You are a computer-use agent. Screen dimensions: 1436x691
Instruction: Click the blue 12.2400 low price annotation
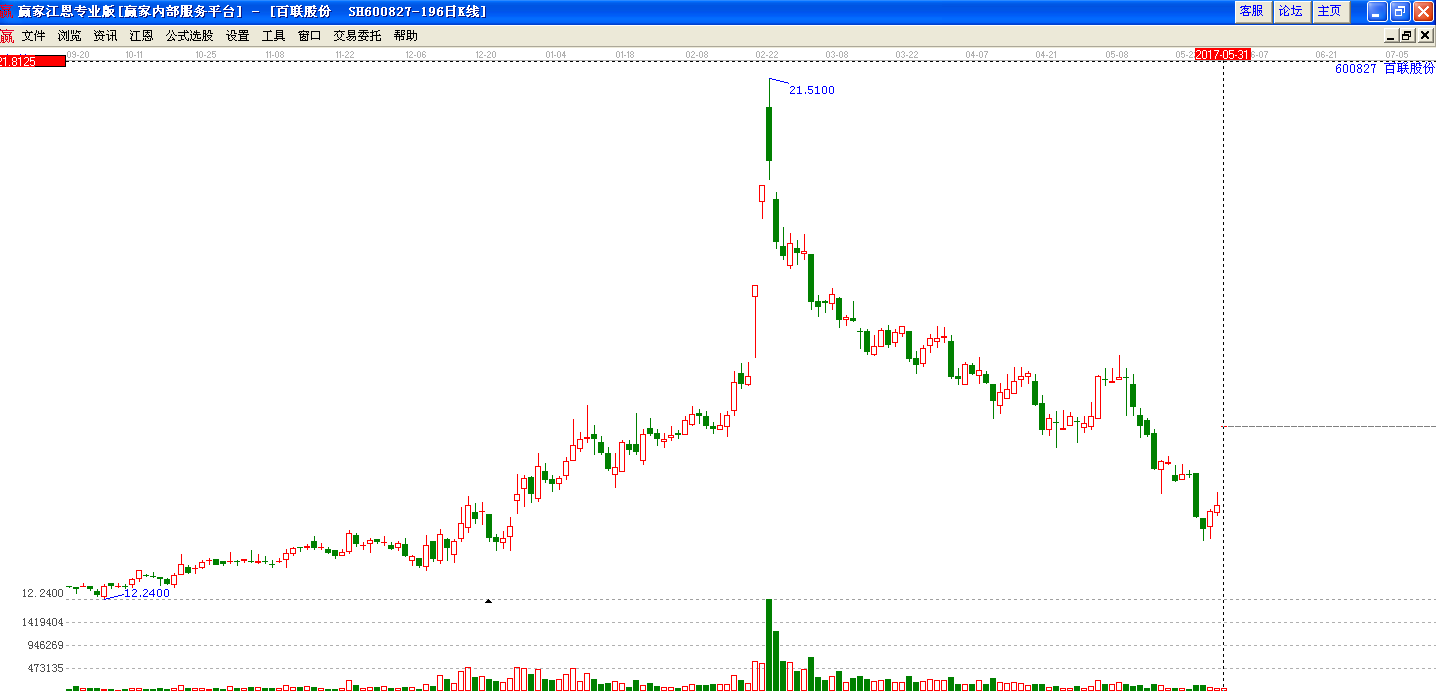pos(147,593)
